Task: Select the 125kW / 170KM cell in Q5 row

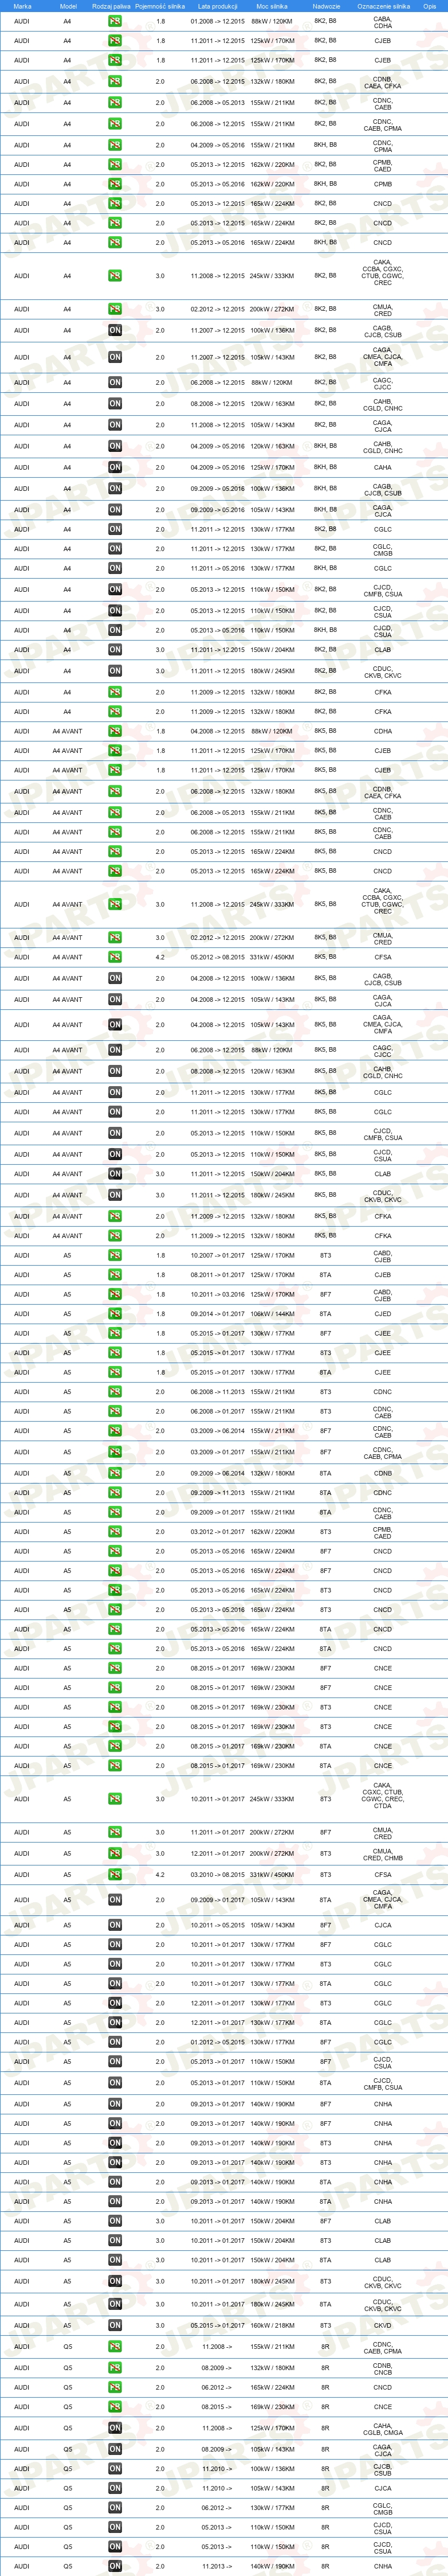Action: click(272, 2428)
